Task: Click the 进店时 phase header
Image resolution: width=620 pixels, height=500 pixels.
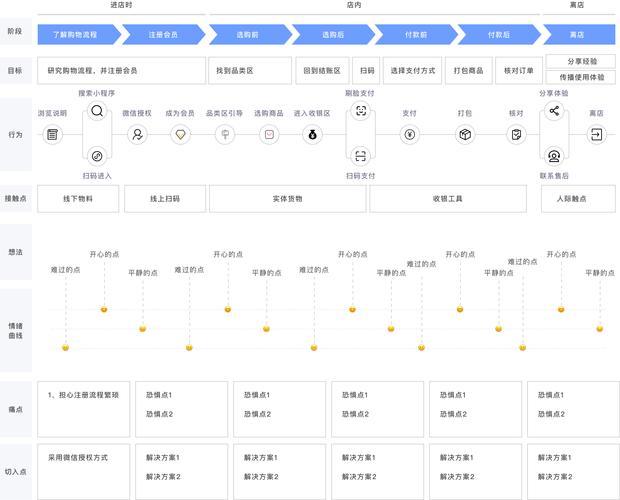Action: [x=121, y=5]
